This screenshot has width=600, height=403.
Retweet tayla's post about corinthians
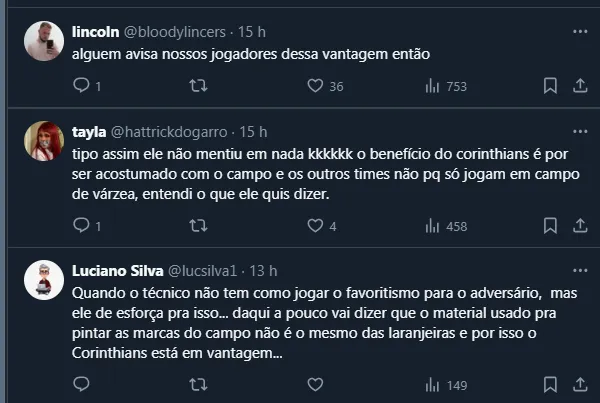click(x=198, y=226)
